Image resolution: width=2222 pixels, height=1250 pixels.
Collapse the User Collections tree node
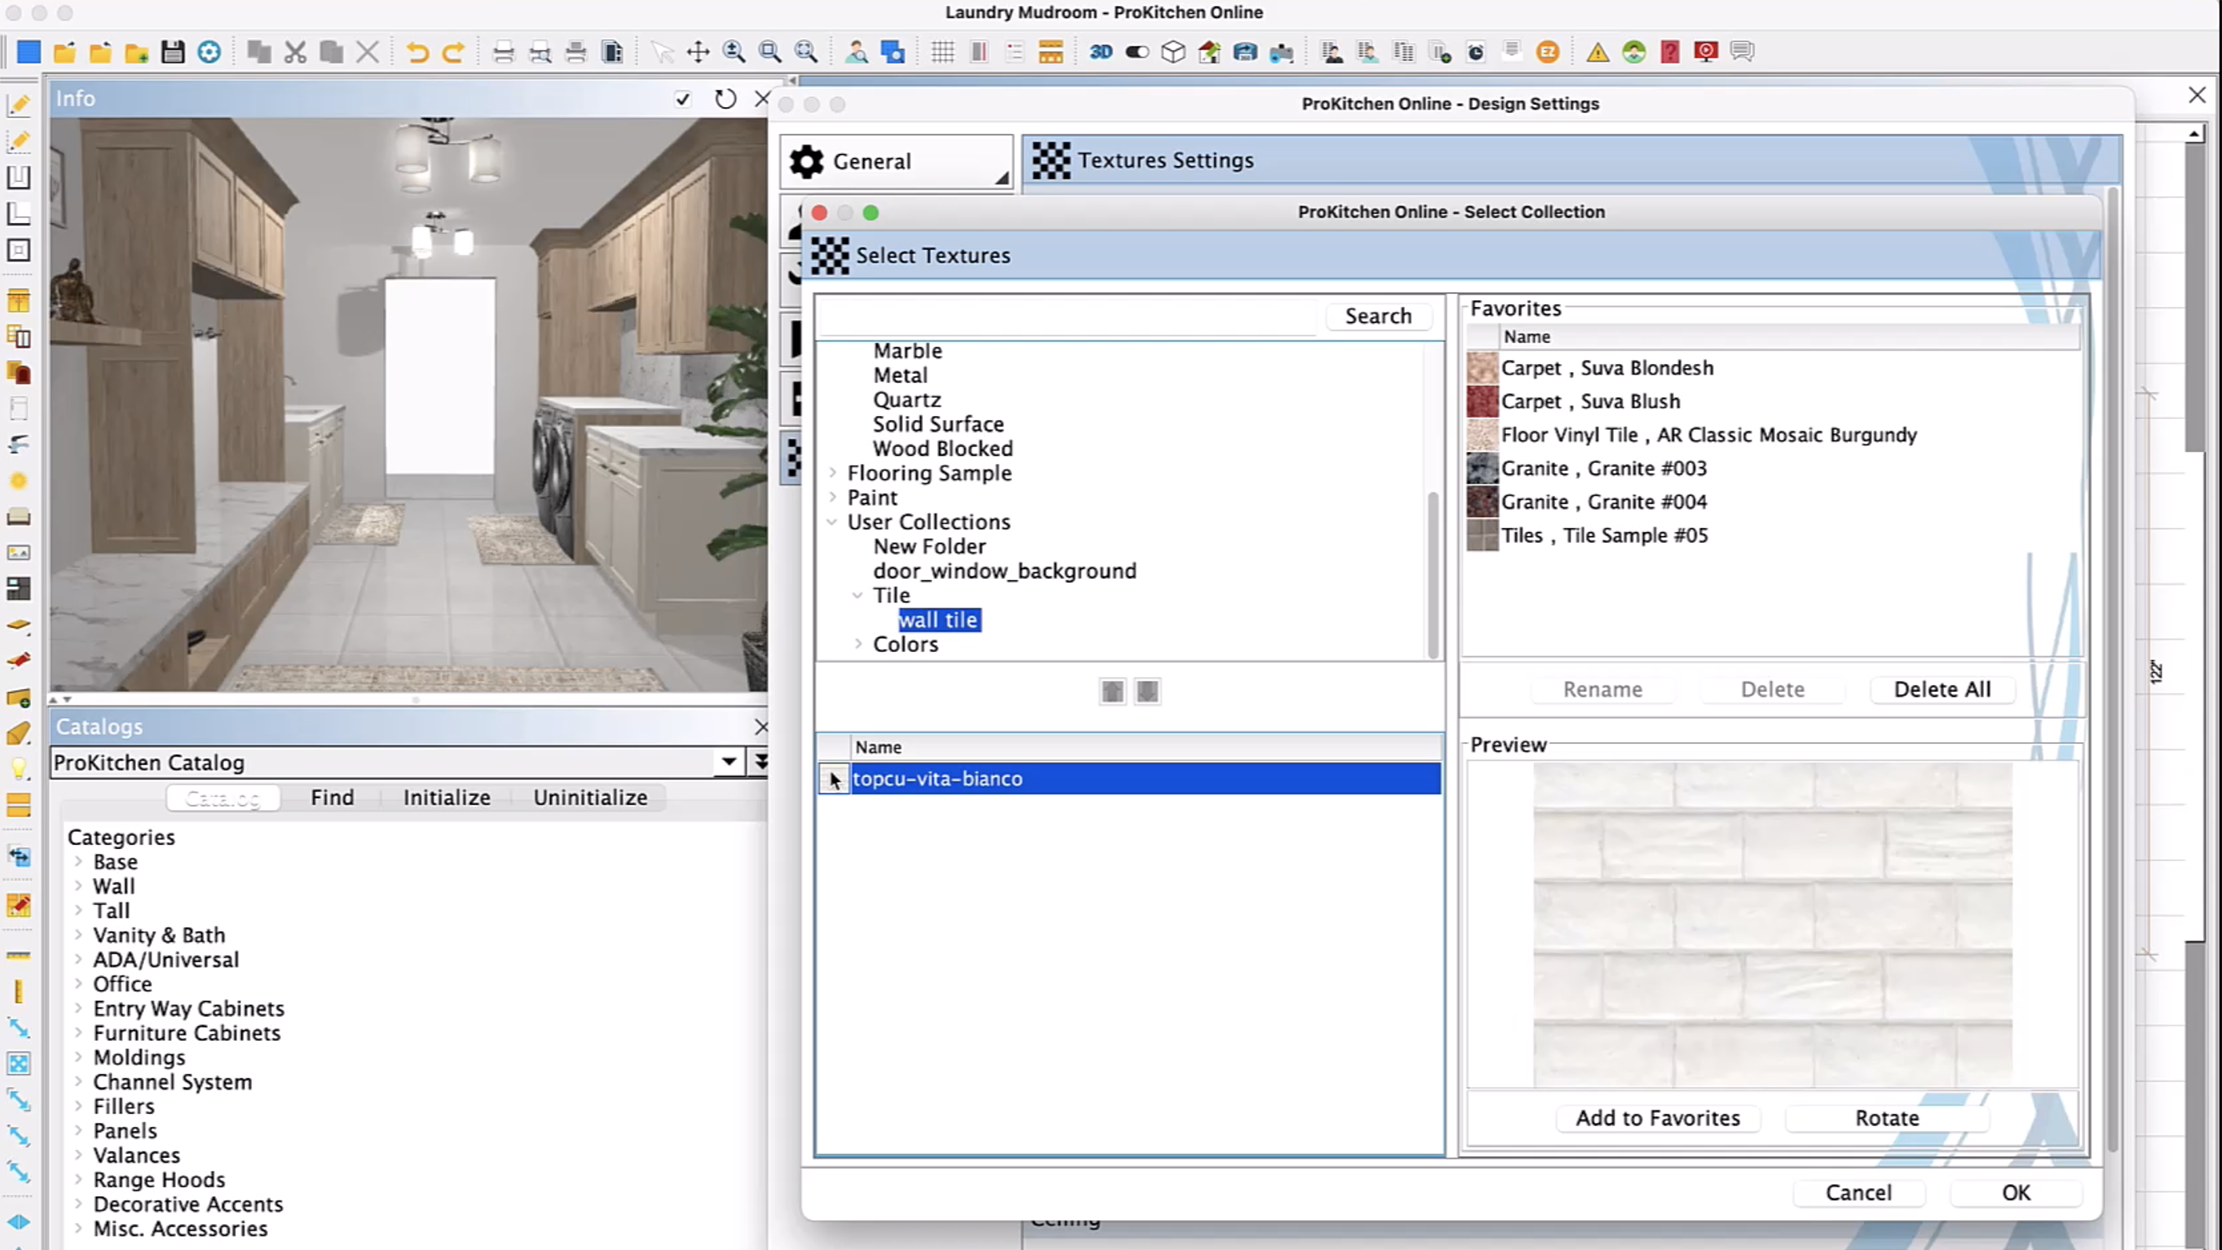pyautogui.click(x=832, y=522)
